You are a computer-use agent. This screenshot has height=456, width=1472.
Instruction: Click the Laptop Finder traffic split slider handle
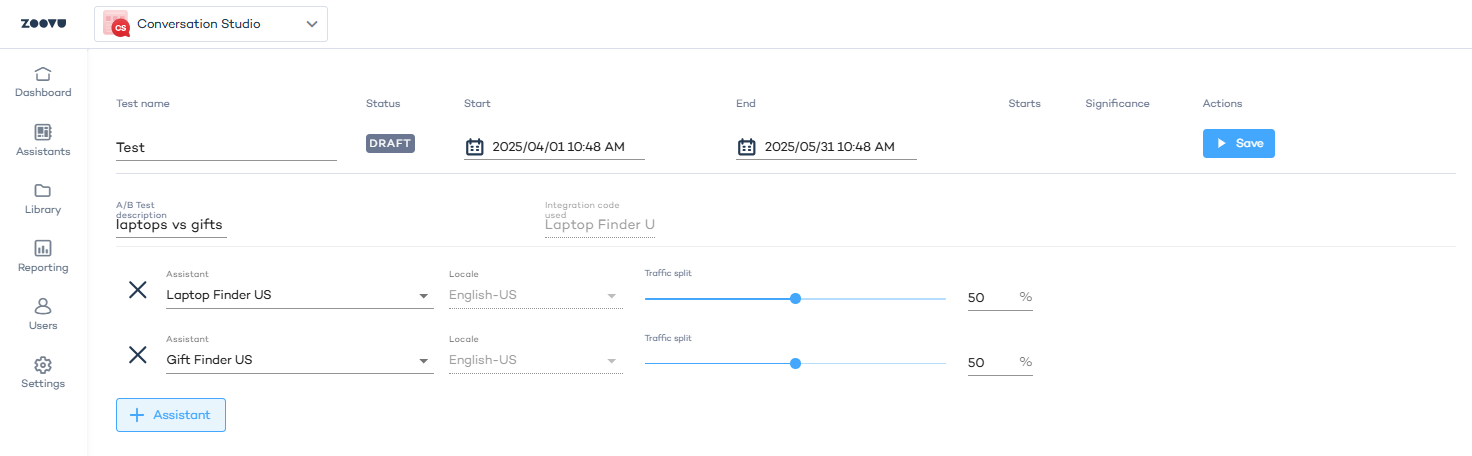coord(795,298)
